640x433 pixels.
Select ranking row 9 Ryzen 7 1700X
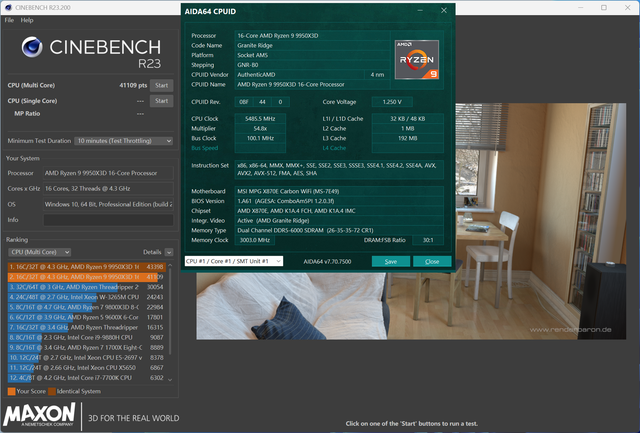(x=86, y=348)
